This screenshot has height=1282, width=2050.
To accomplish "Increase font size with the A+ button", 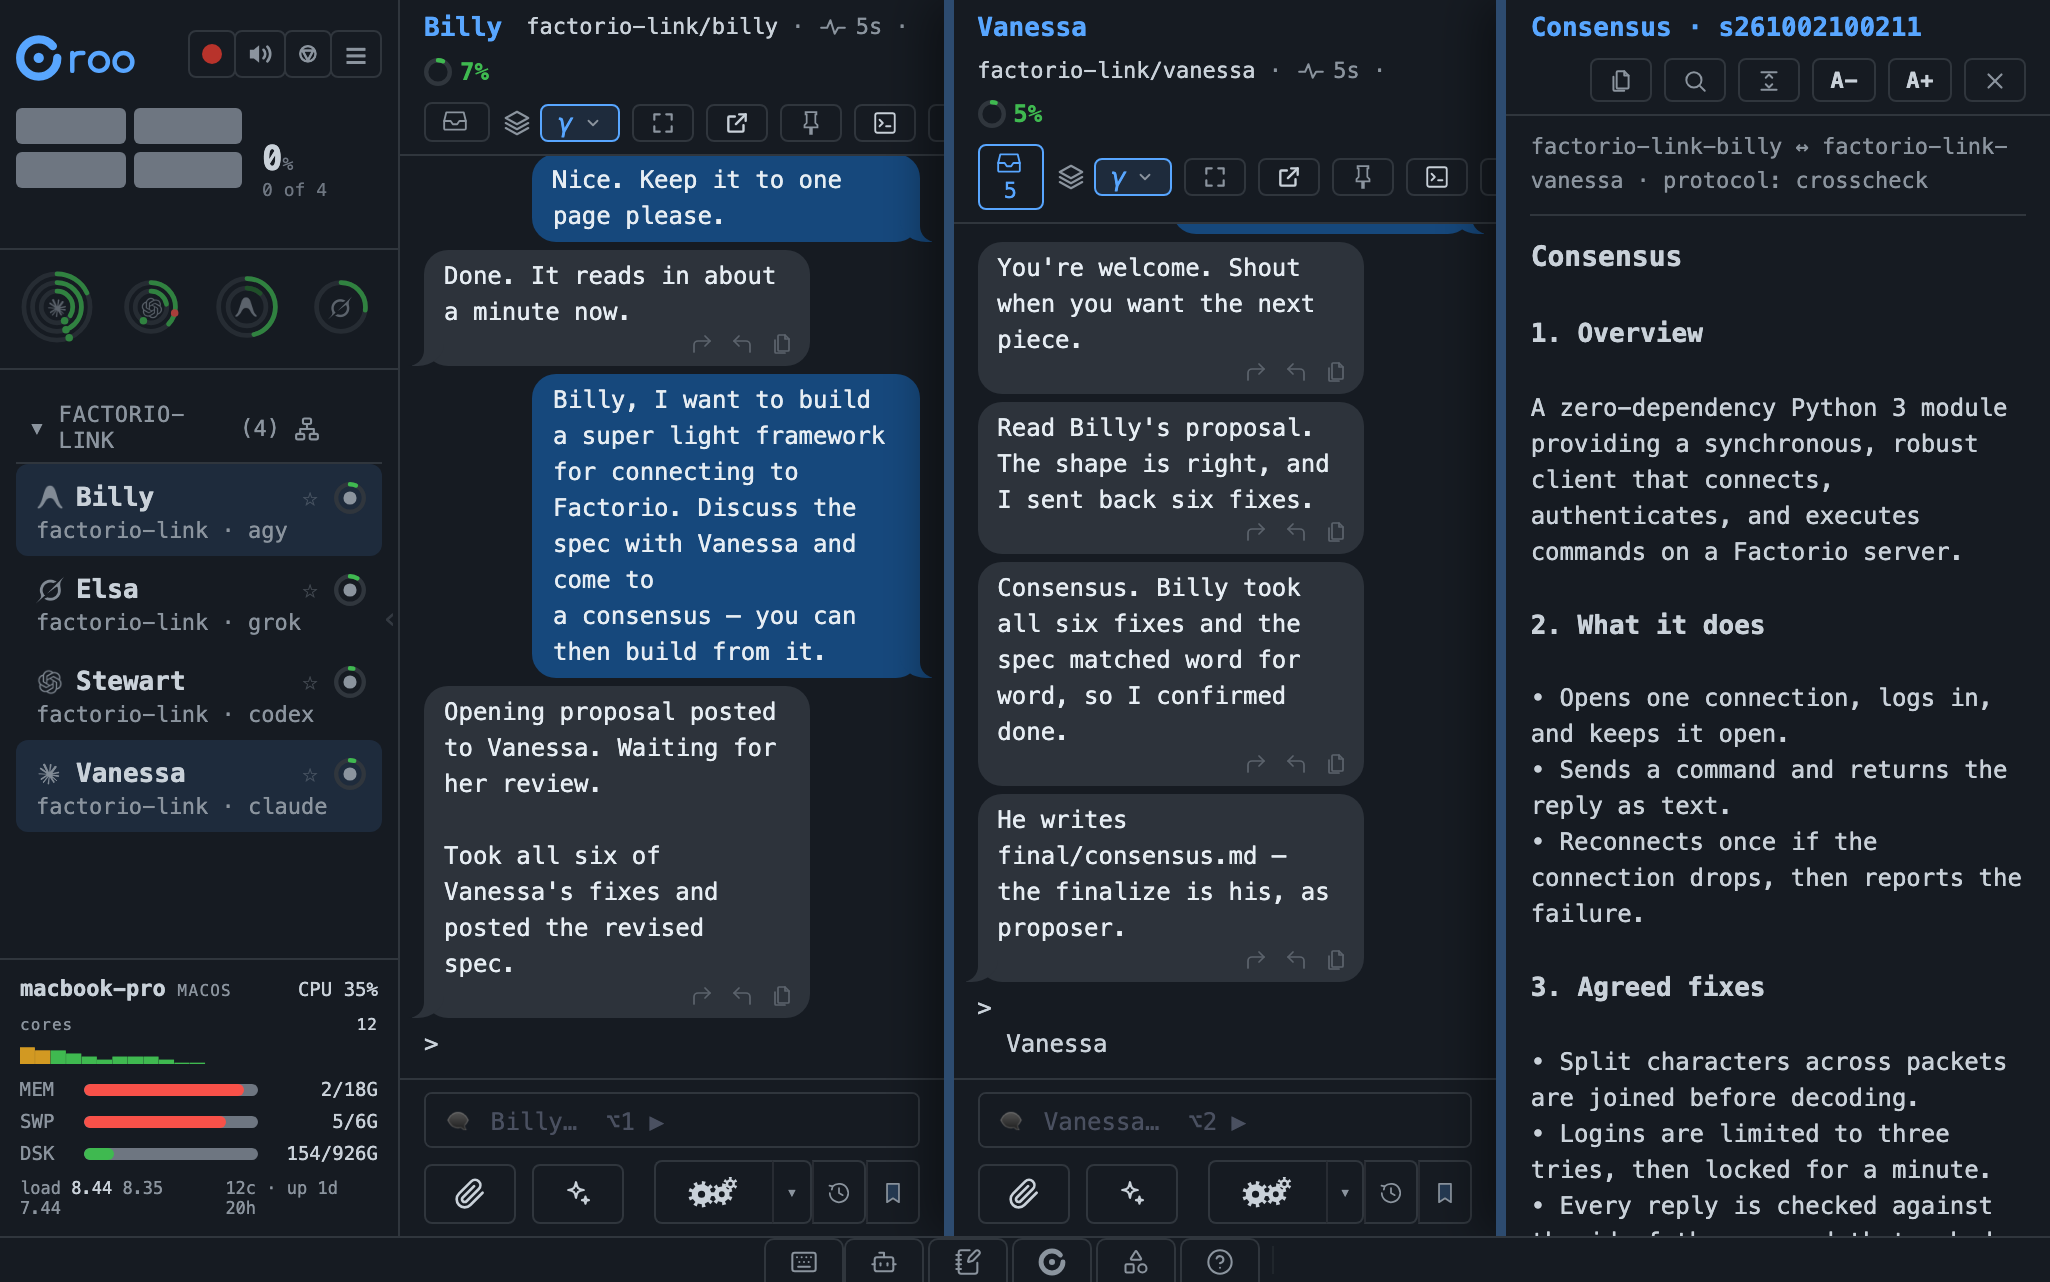I will (x=1919, y=80).
